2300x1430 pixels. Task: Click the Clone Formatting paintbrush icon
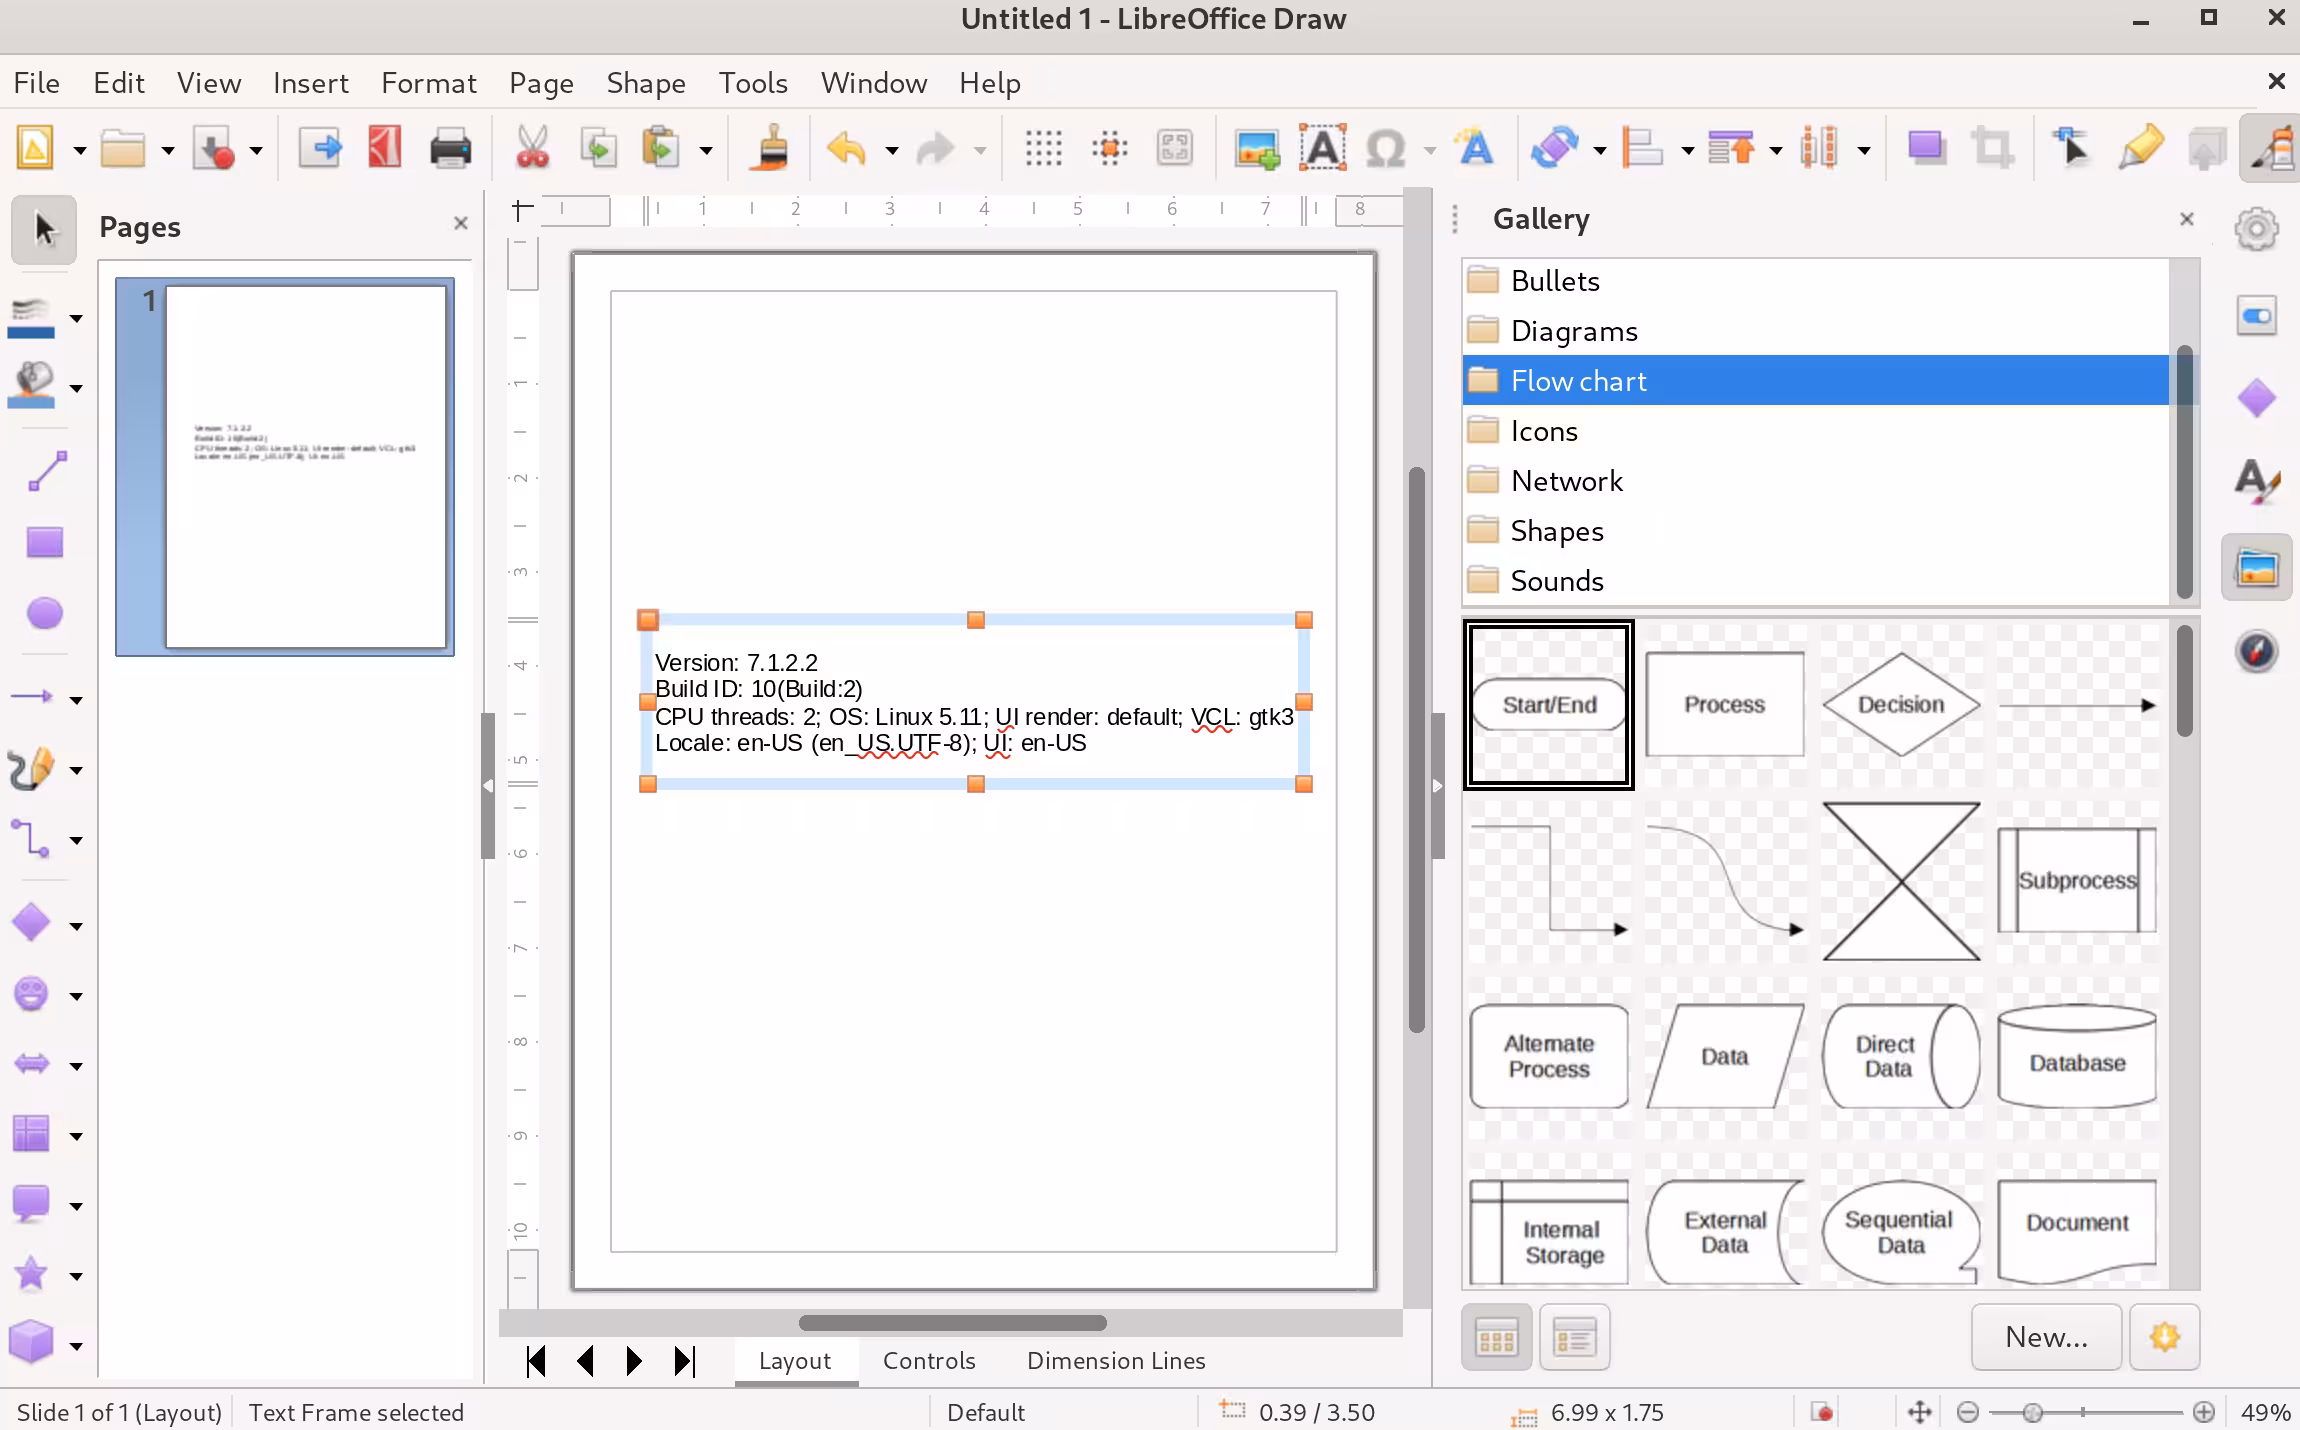pos(771,149)
